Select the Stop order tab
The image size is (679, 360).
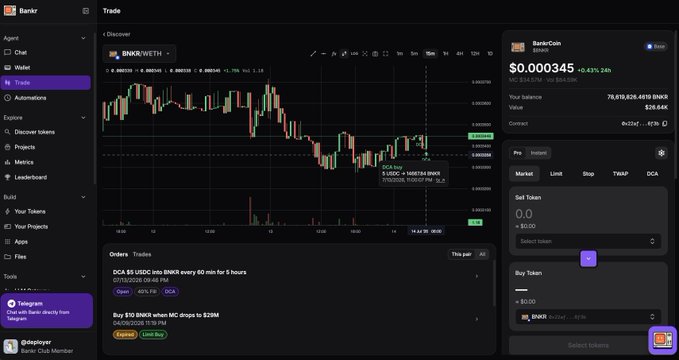588,174
